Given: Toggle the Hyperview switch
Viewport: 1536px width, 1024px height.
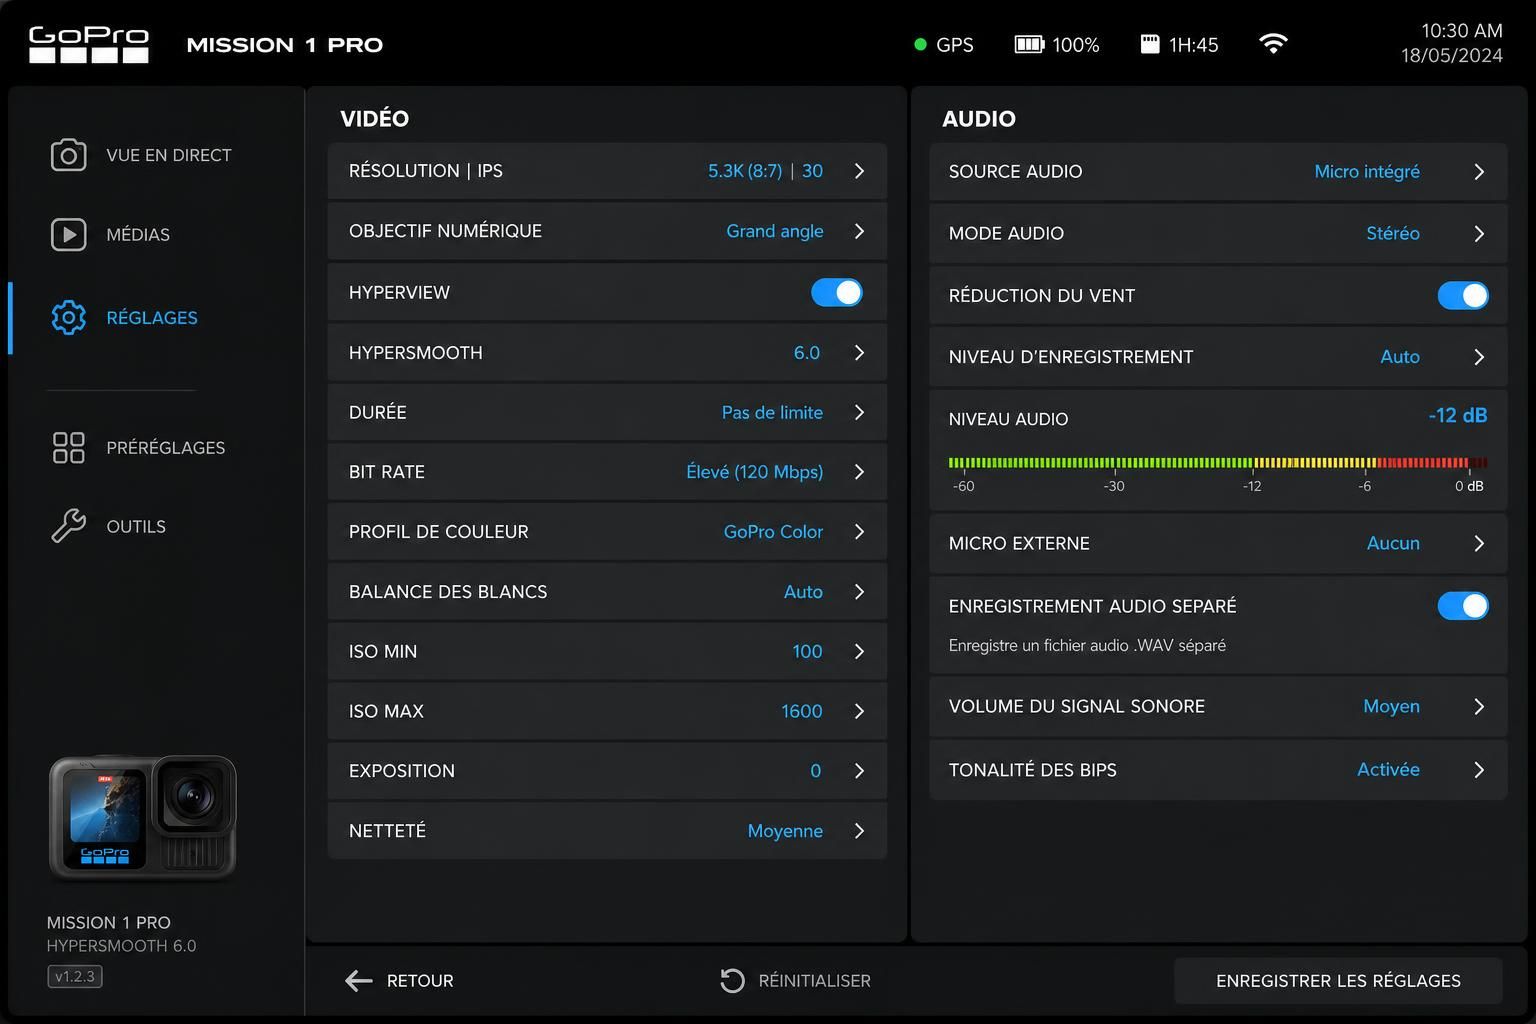Looking at the screenshot, I should [x=837, y=292].
